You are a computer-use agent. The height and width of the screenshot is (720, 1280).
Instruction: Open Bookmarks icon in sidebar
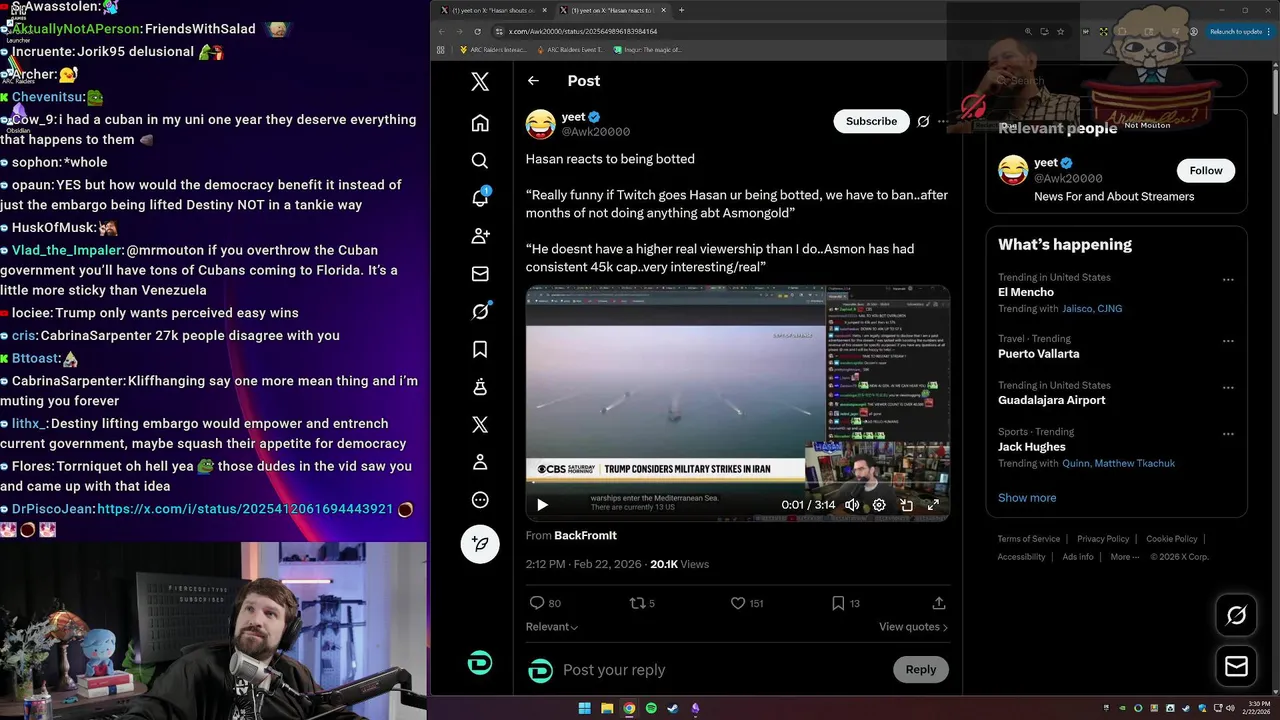point(480,349)
